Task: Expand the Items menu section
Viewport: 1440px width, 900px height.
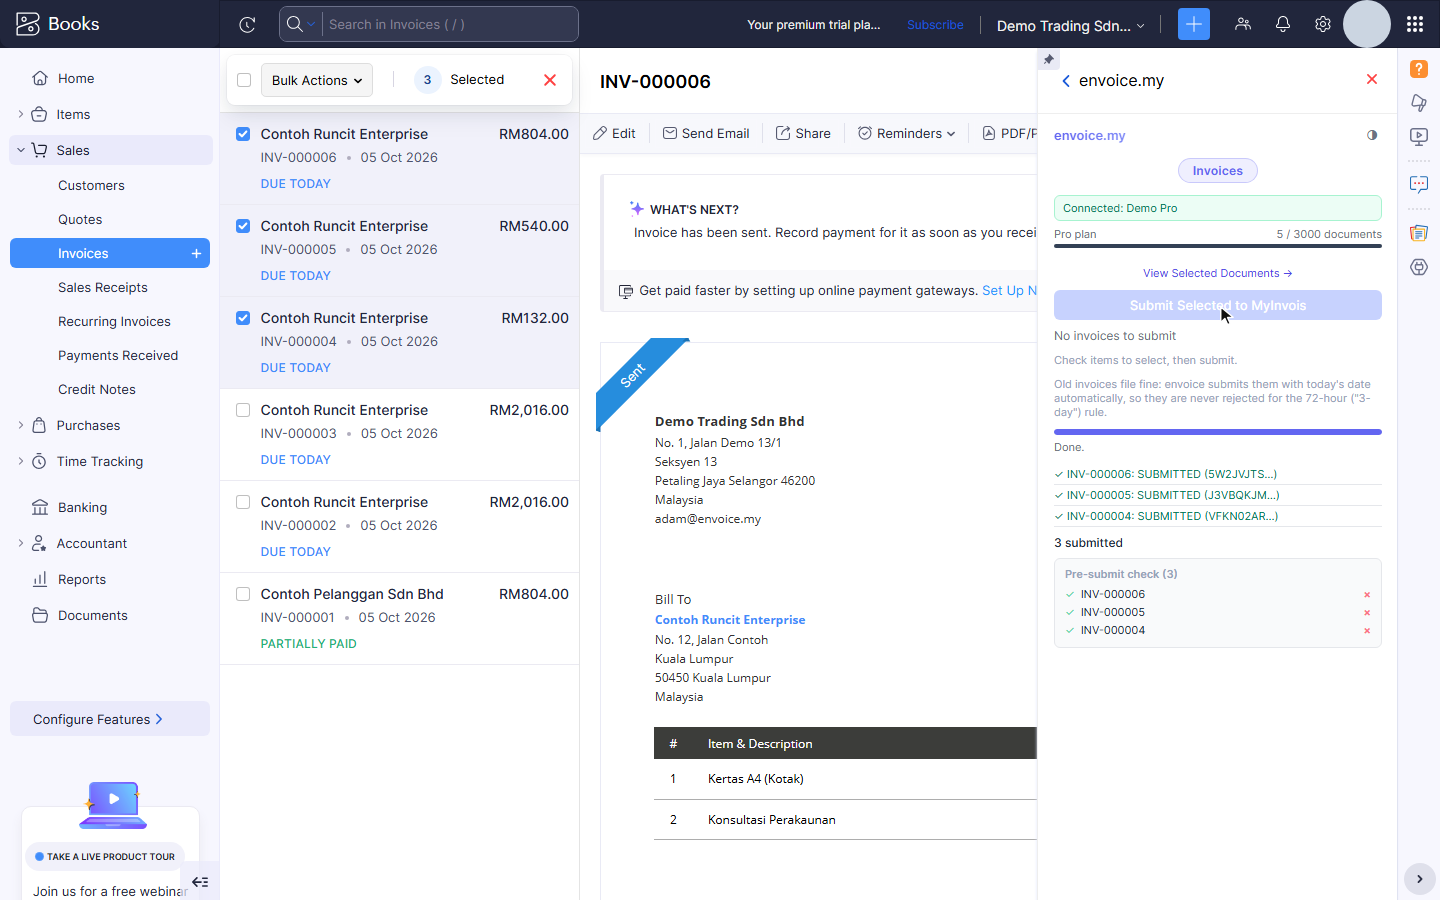Action: click(x=21, y=114)
